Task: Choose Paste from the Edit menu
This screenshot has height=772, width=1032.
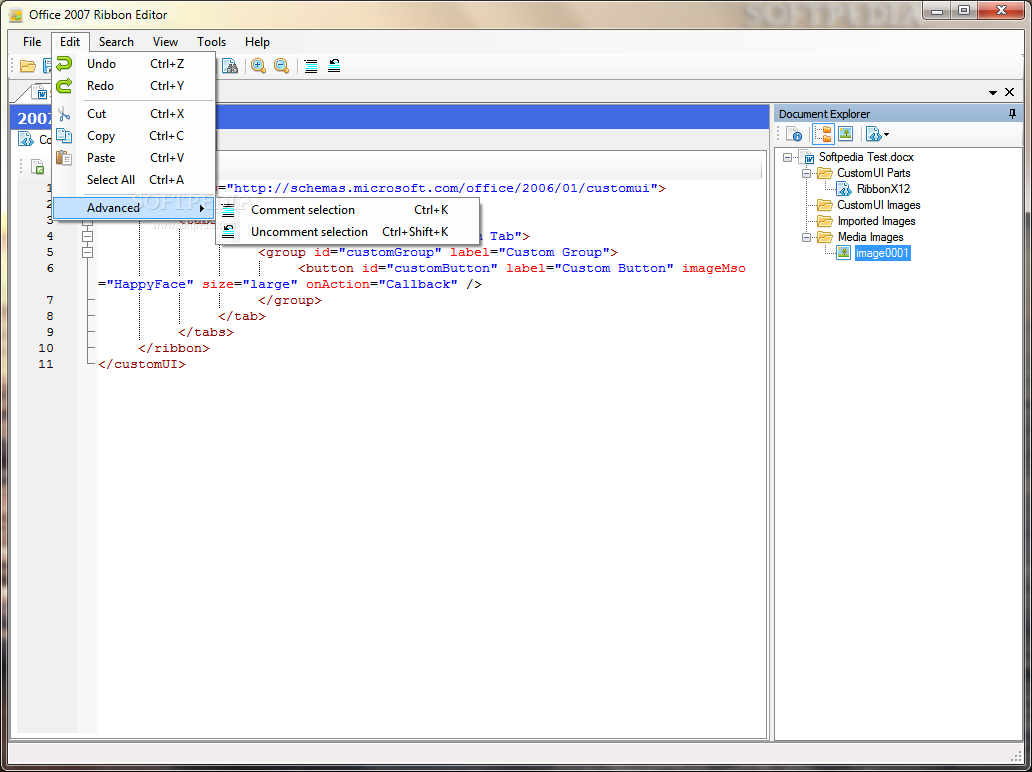Action: click(134, 158)
